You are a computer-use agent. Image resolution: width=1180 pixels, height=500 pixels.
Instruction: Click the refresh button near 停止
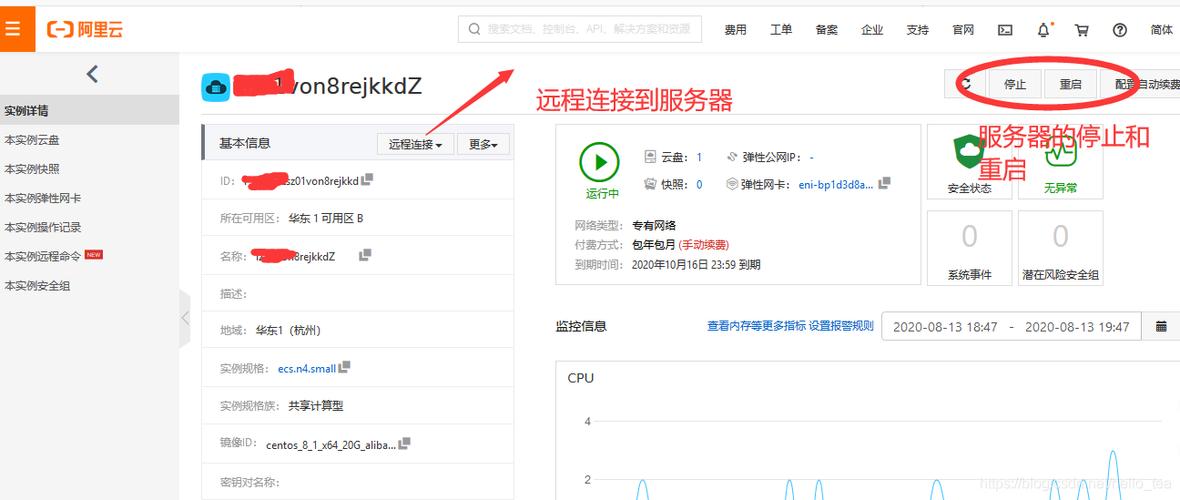[966, 84]
